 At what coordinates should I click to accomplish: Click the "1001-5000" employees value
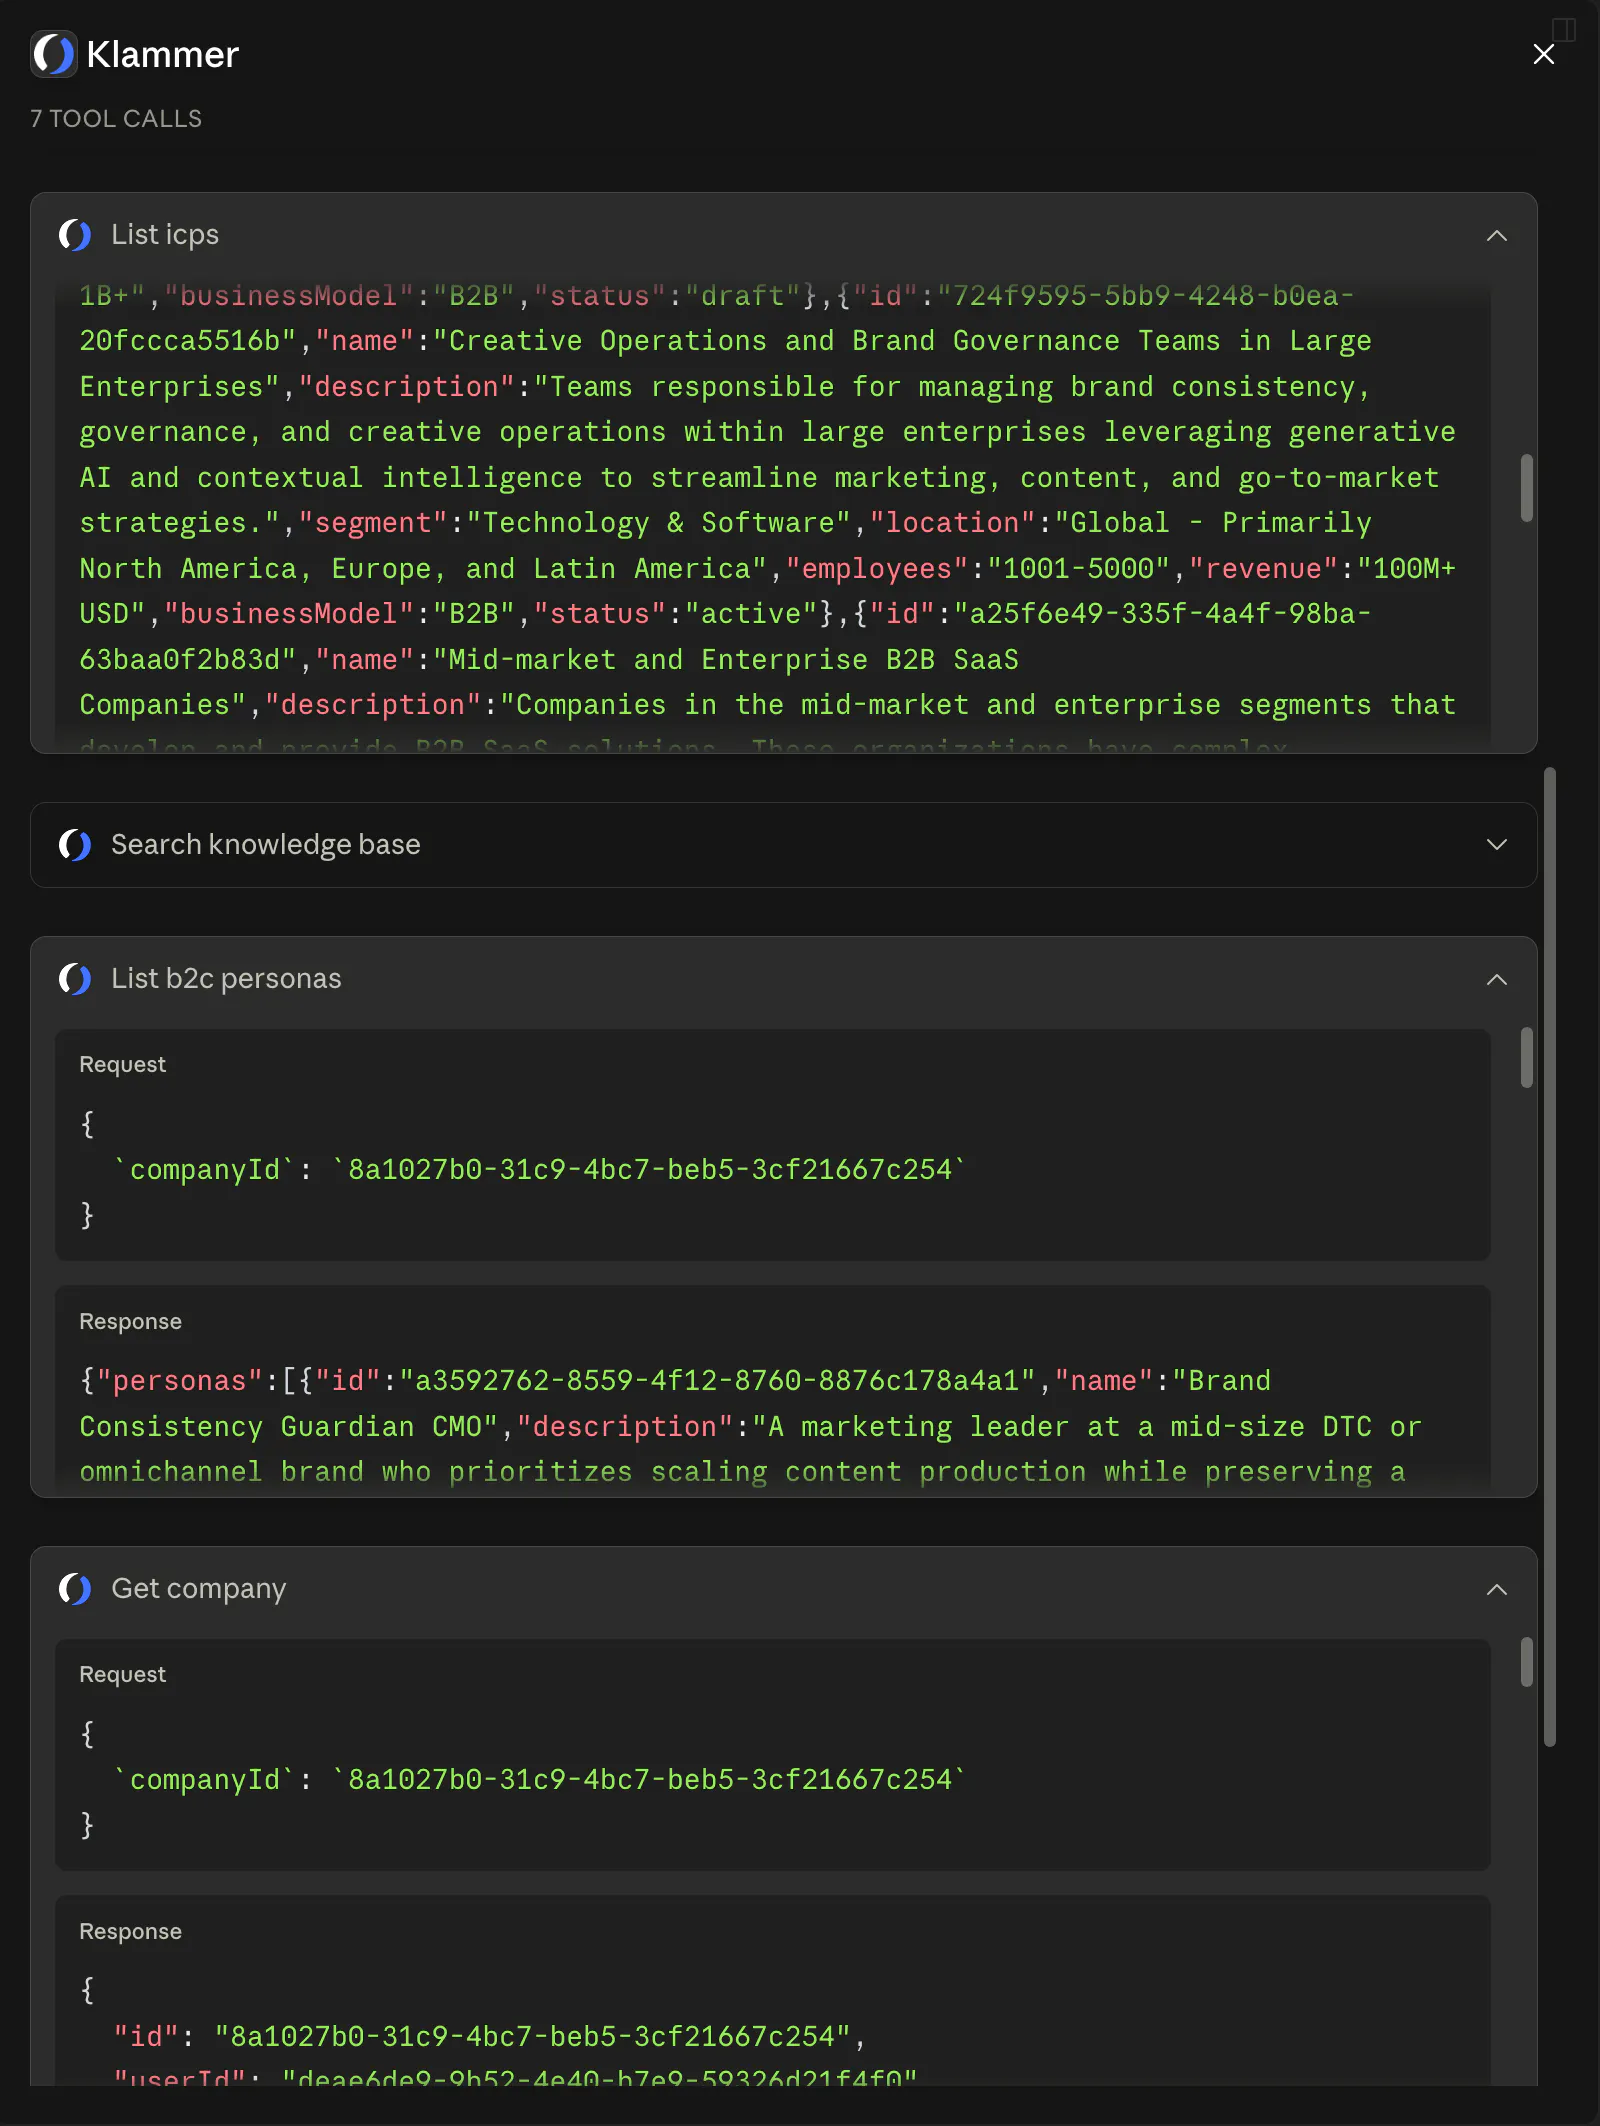pos(1078,569)
